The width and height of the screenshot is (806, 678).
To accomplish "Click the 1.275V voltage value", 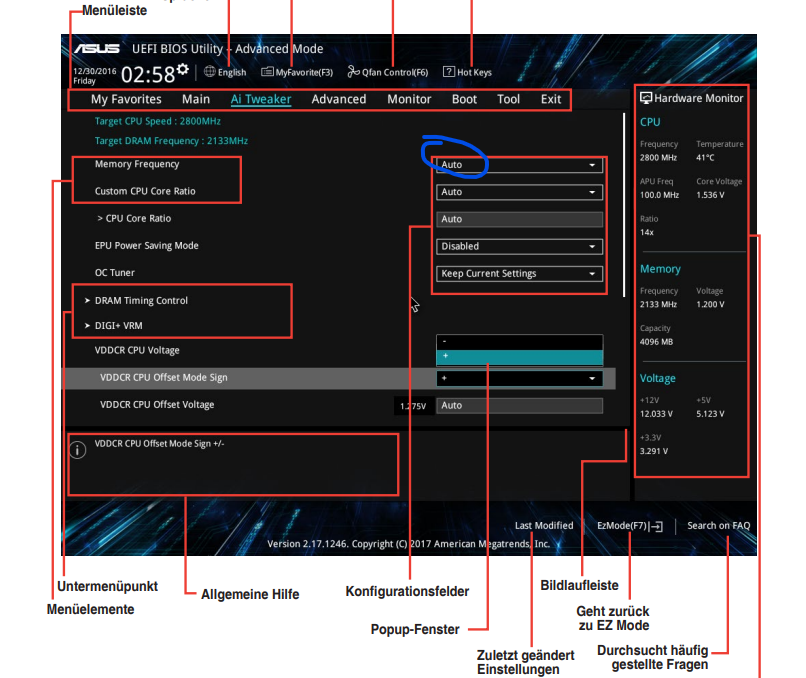I will (413, 406).
